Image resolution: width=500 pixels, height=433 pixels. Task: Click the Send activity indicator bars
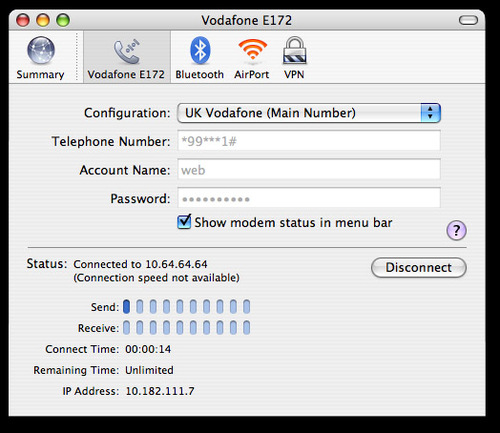tap(186, 306)
